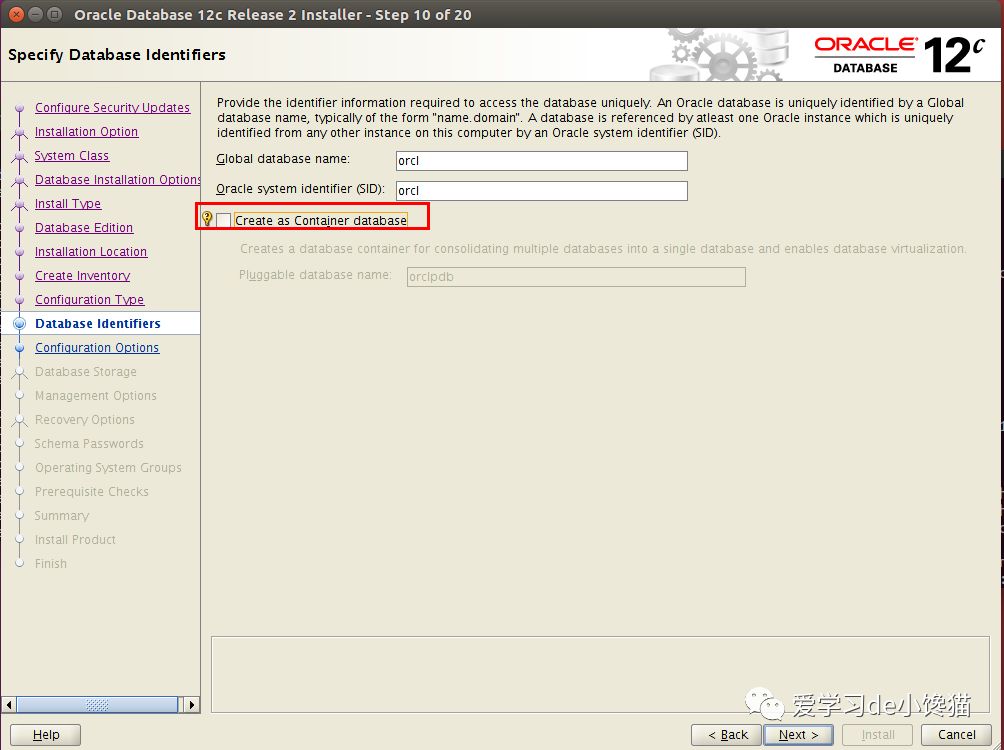Click greyed-out Database Storage step

[x=86, y=371]
